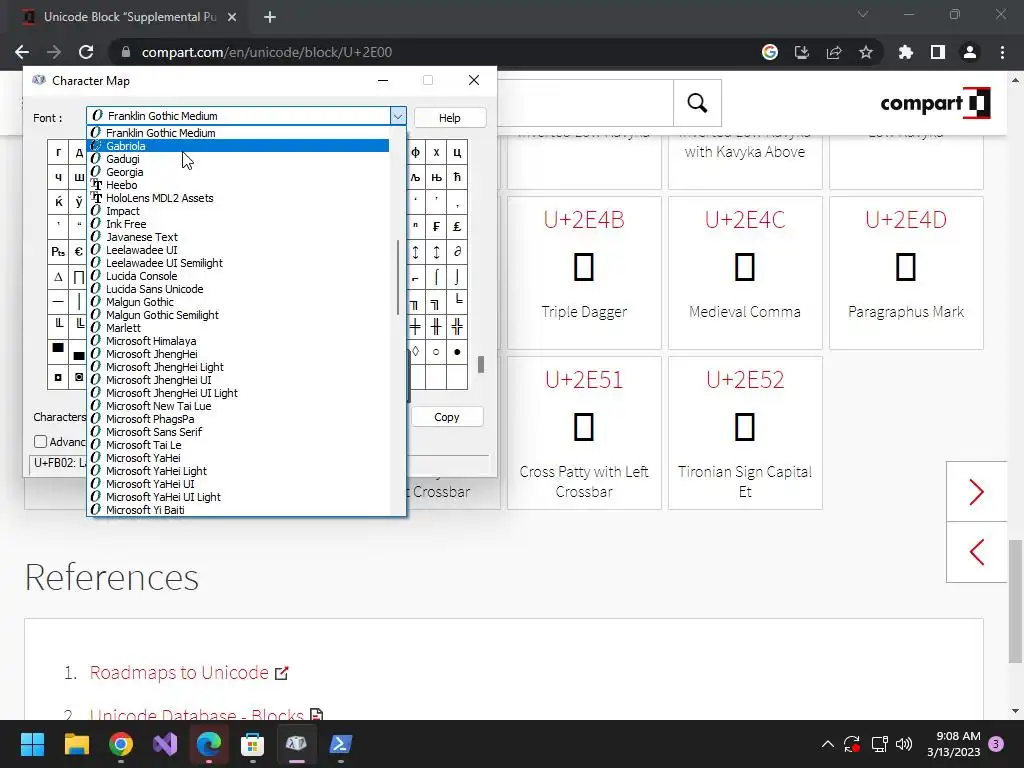Viewport: 1024px width, 768px height.
Task: Click the compart search magnifier button
Action: [x=697, y=103]
